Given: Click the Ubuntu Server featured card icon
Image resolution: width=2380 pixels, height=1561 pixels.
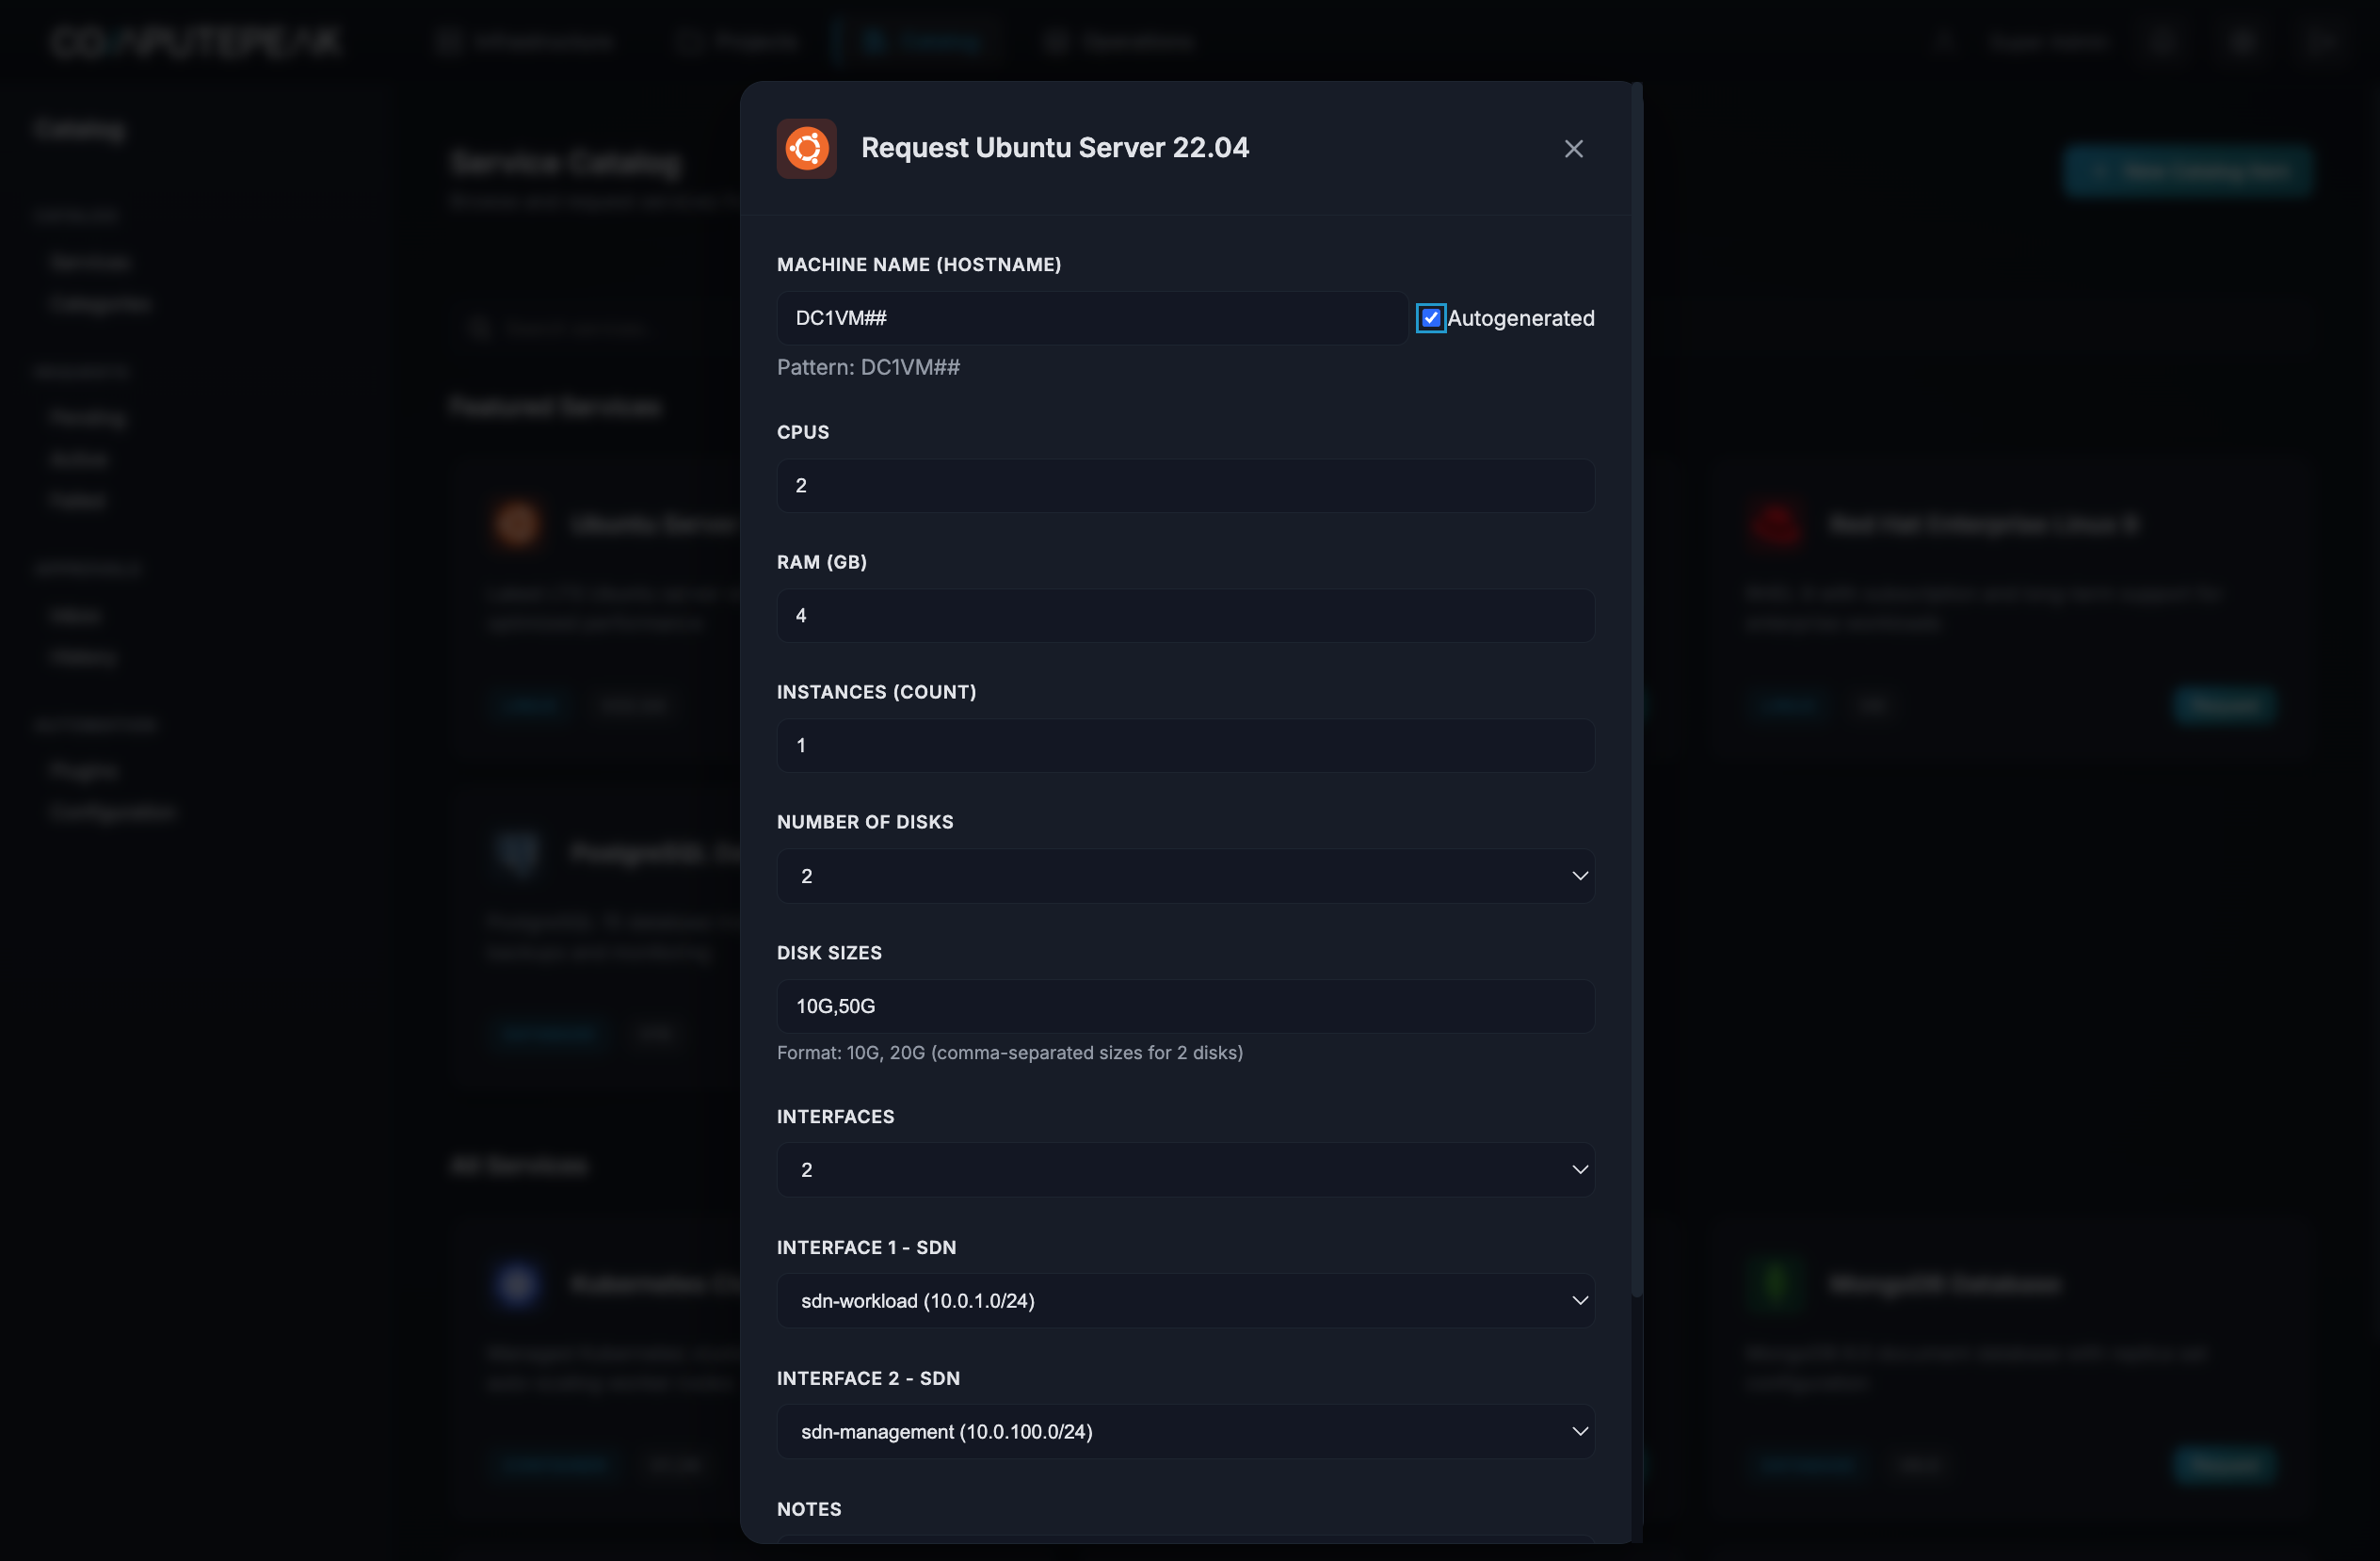Looking at the screenshot, I should [x=518, y=523].
